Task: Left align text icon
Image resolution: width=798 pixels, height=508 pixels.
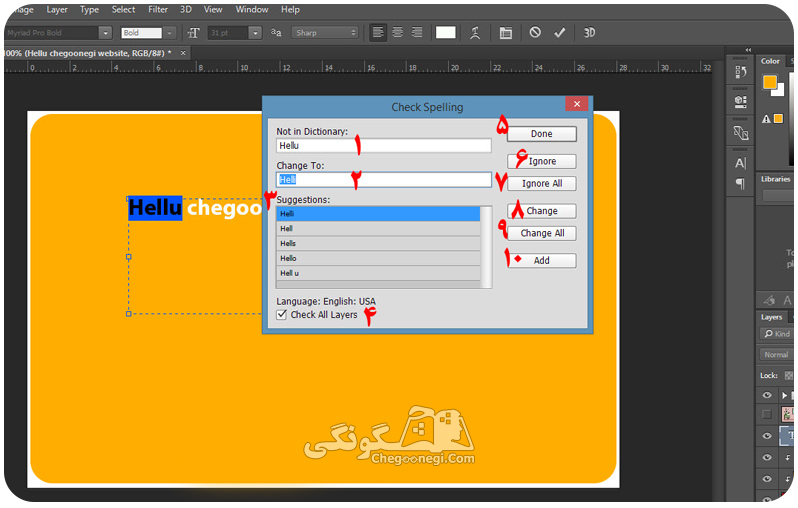Action: 378,33
